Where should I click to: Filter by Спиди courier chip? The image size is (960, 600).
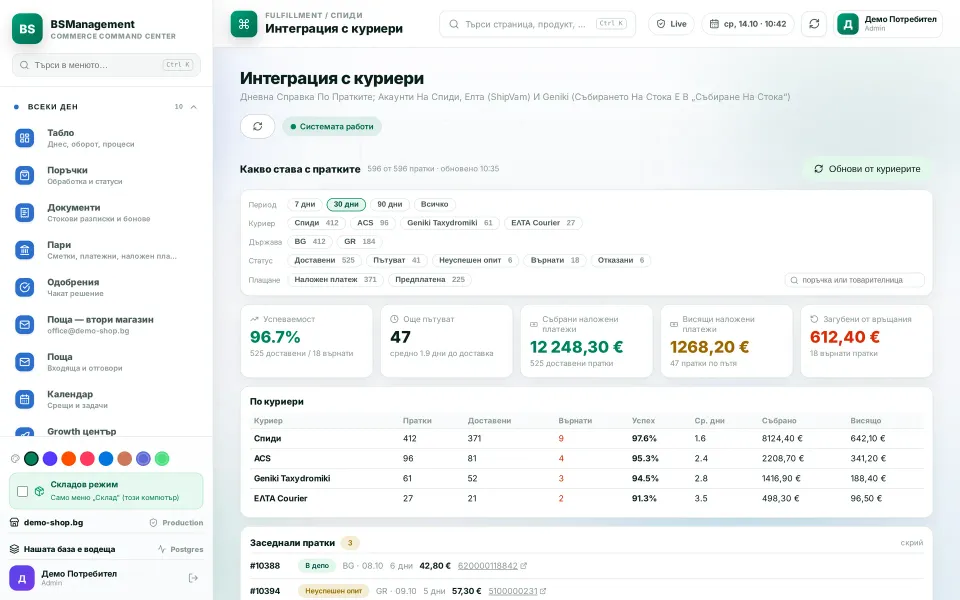click(x=316, y=223)
